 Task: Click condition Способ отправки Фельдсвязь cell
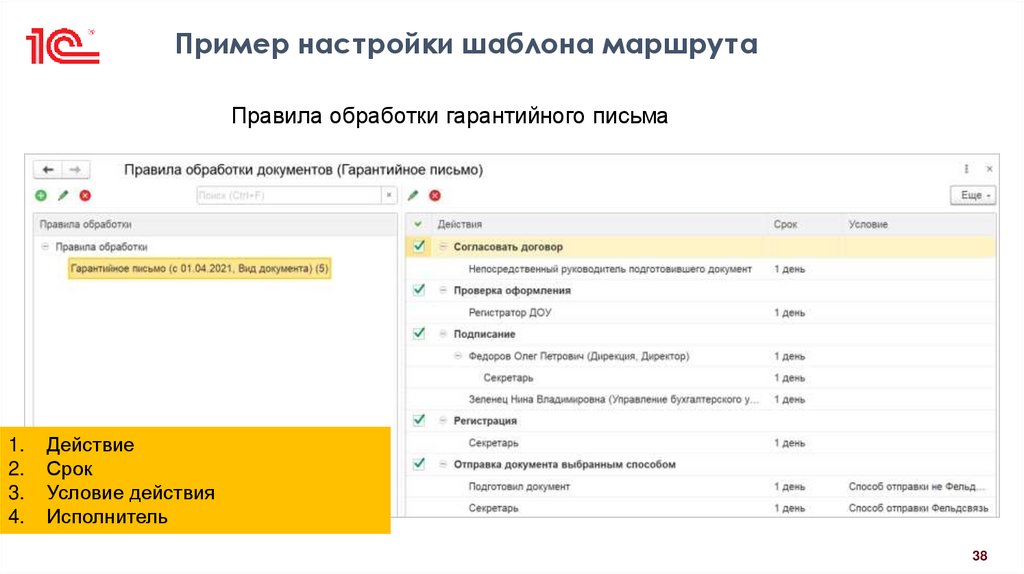[918, 508]
